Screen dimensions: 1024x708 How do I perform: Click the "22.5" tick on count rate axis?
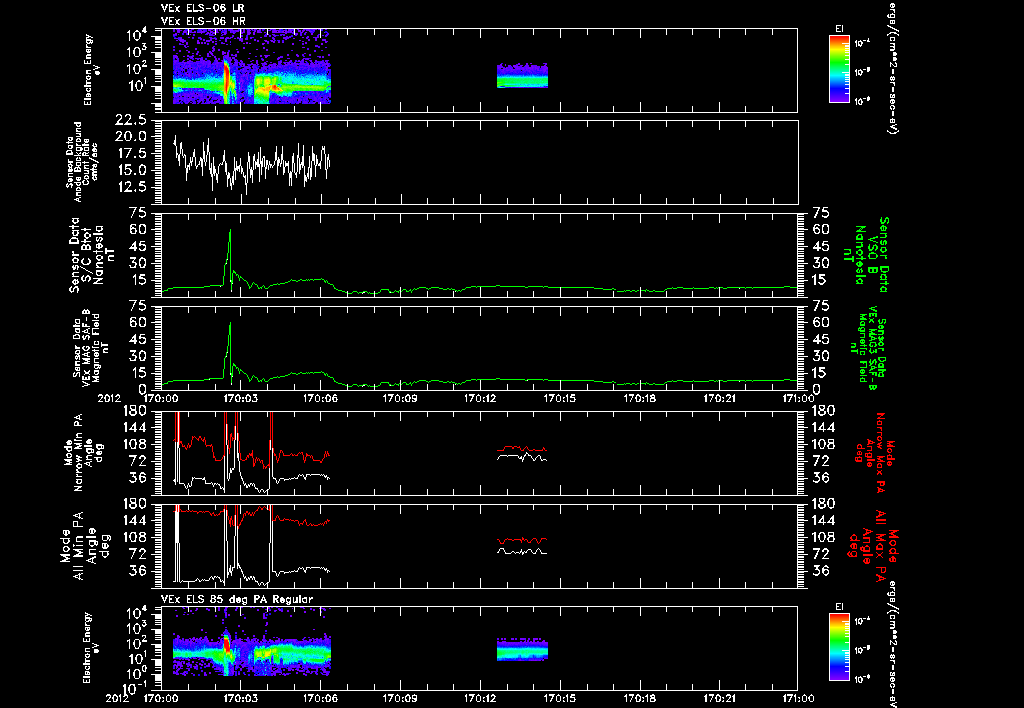(x=132, y=120)
